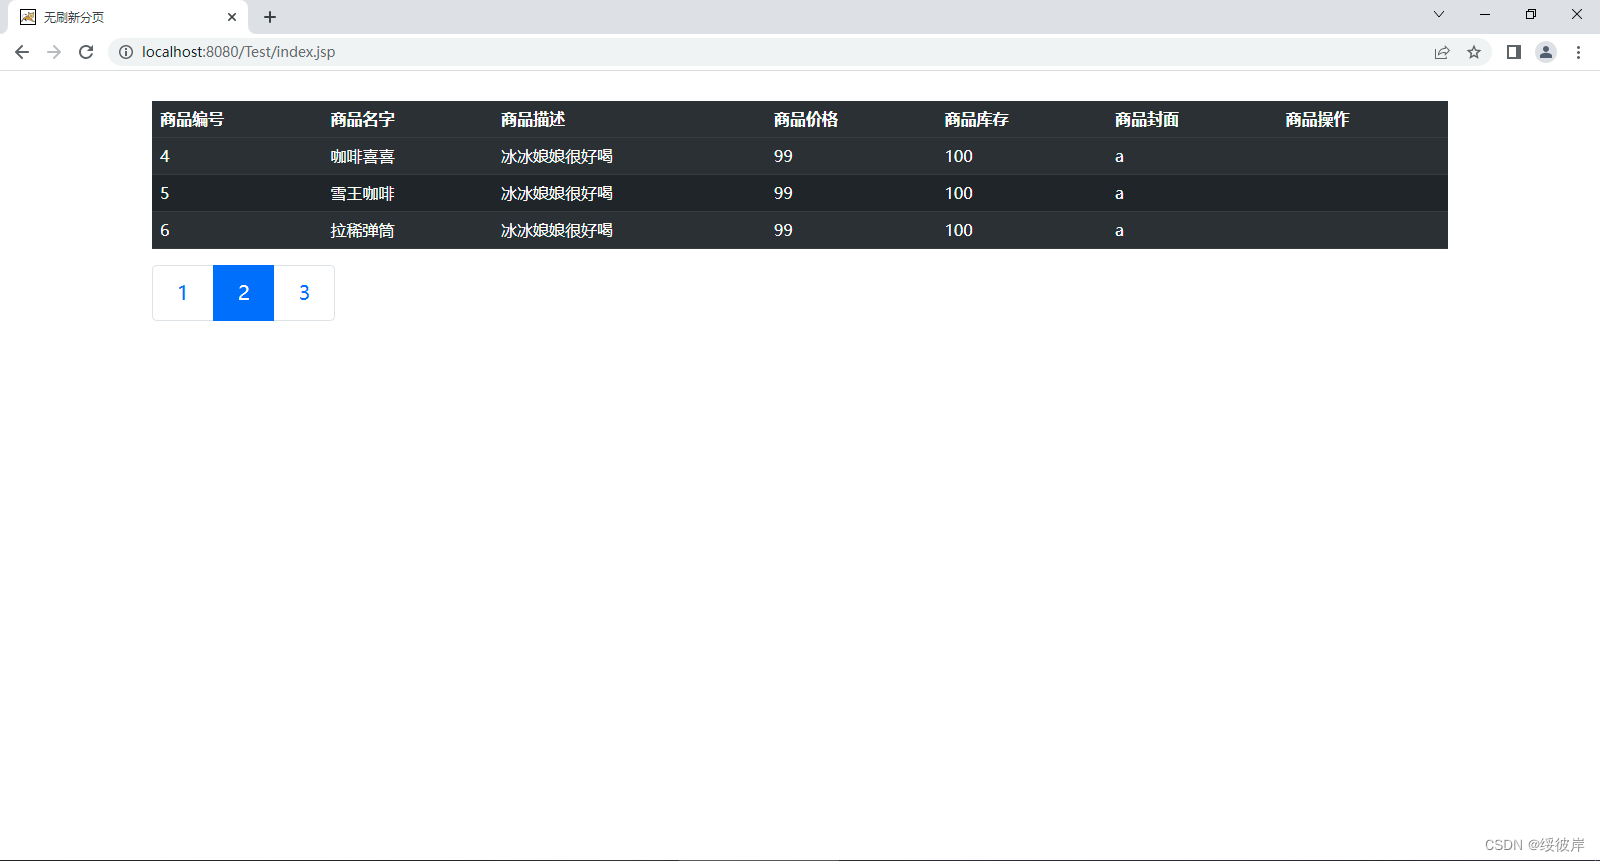The width and height of the screenshot is (1600, 861).
Task: Go to pagination page 1
Action: click(182, 293)
